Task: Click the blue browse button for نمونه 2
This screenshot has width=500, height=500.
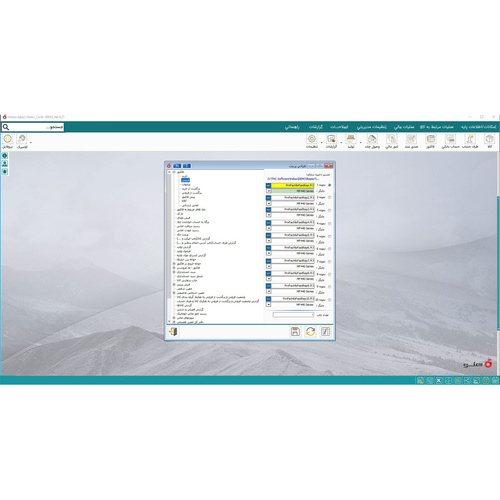Action: click(x=268, y=198)
